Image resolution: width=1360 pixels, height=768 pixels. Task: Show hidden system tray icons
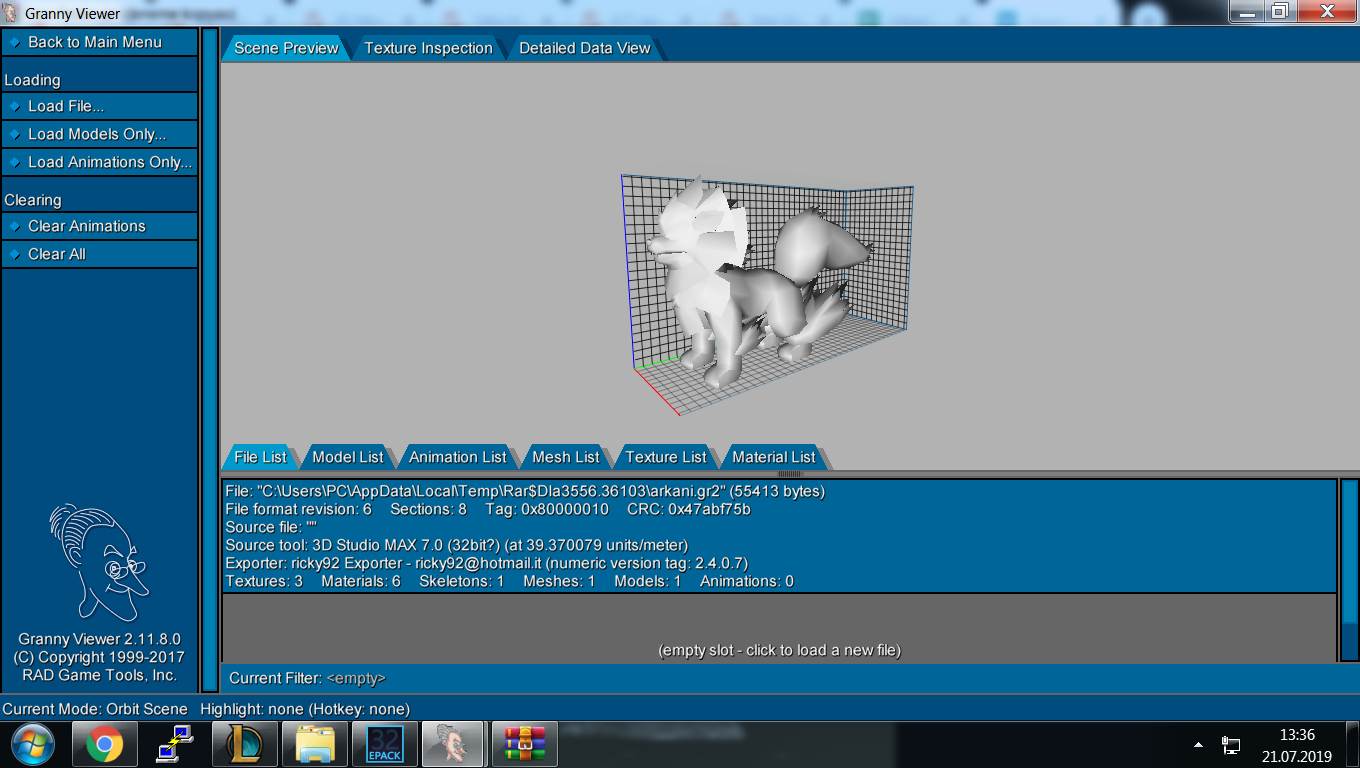(x=1198, y=745)
